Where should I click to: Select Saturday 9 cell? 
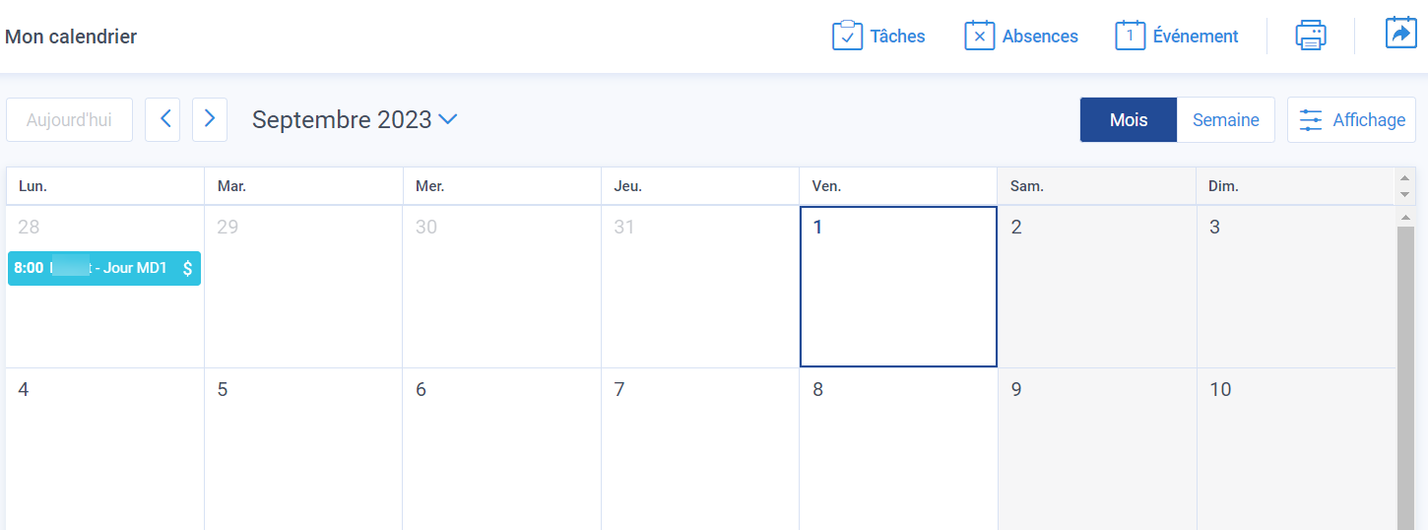pyautogui.click(x=1097, y=449)
